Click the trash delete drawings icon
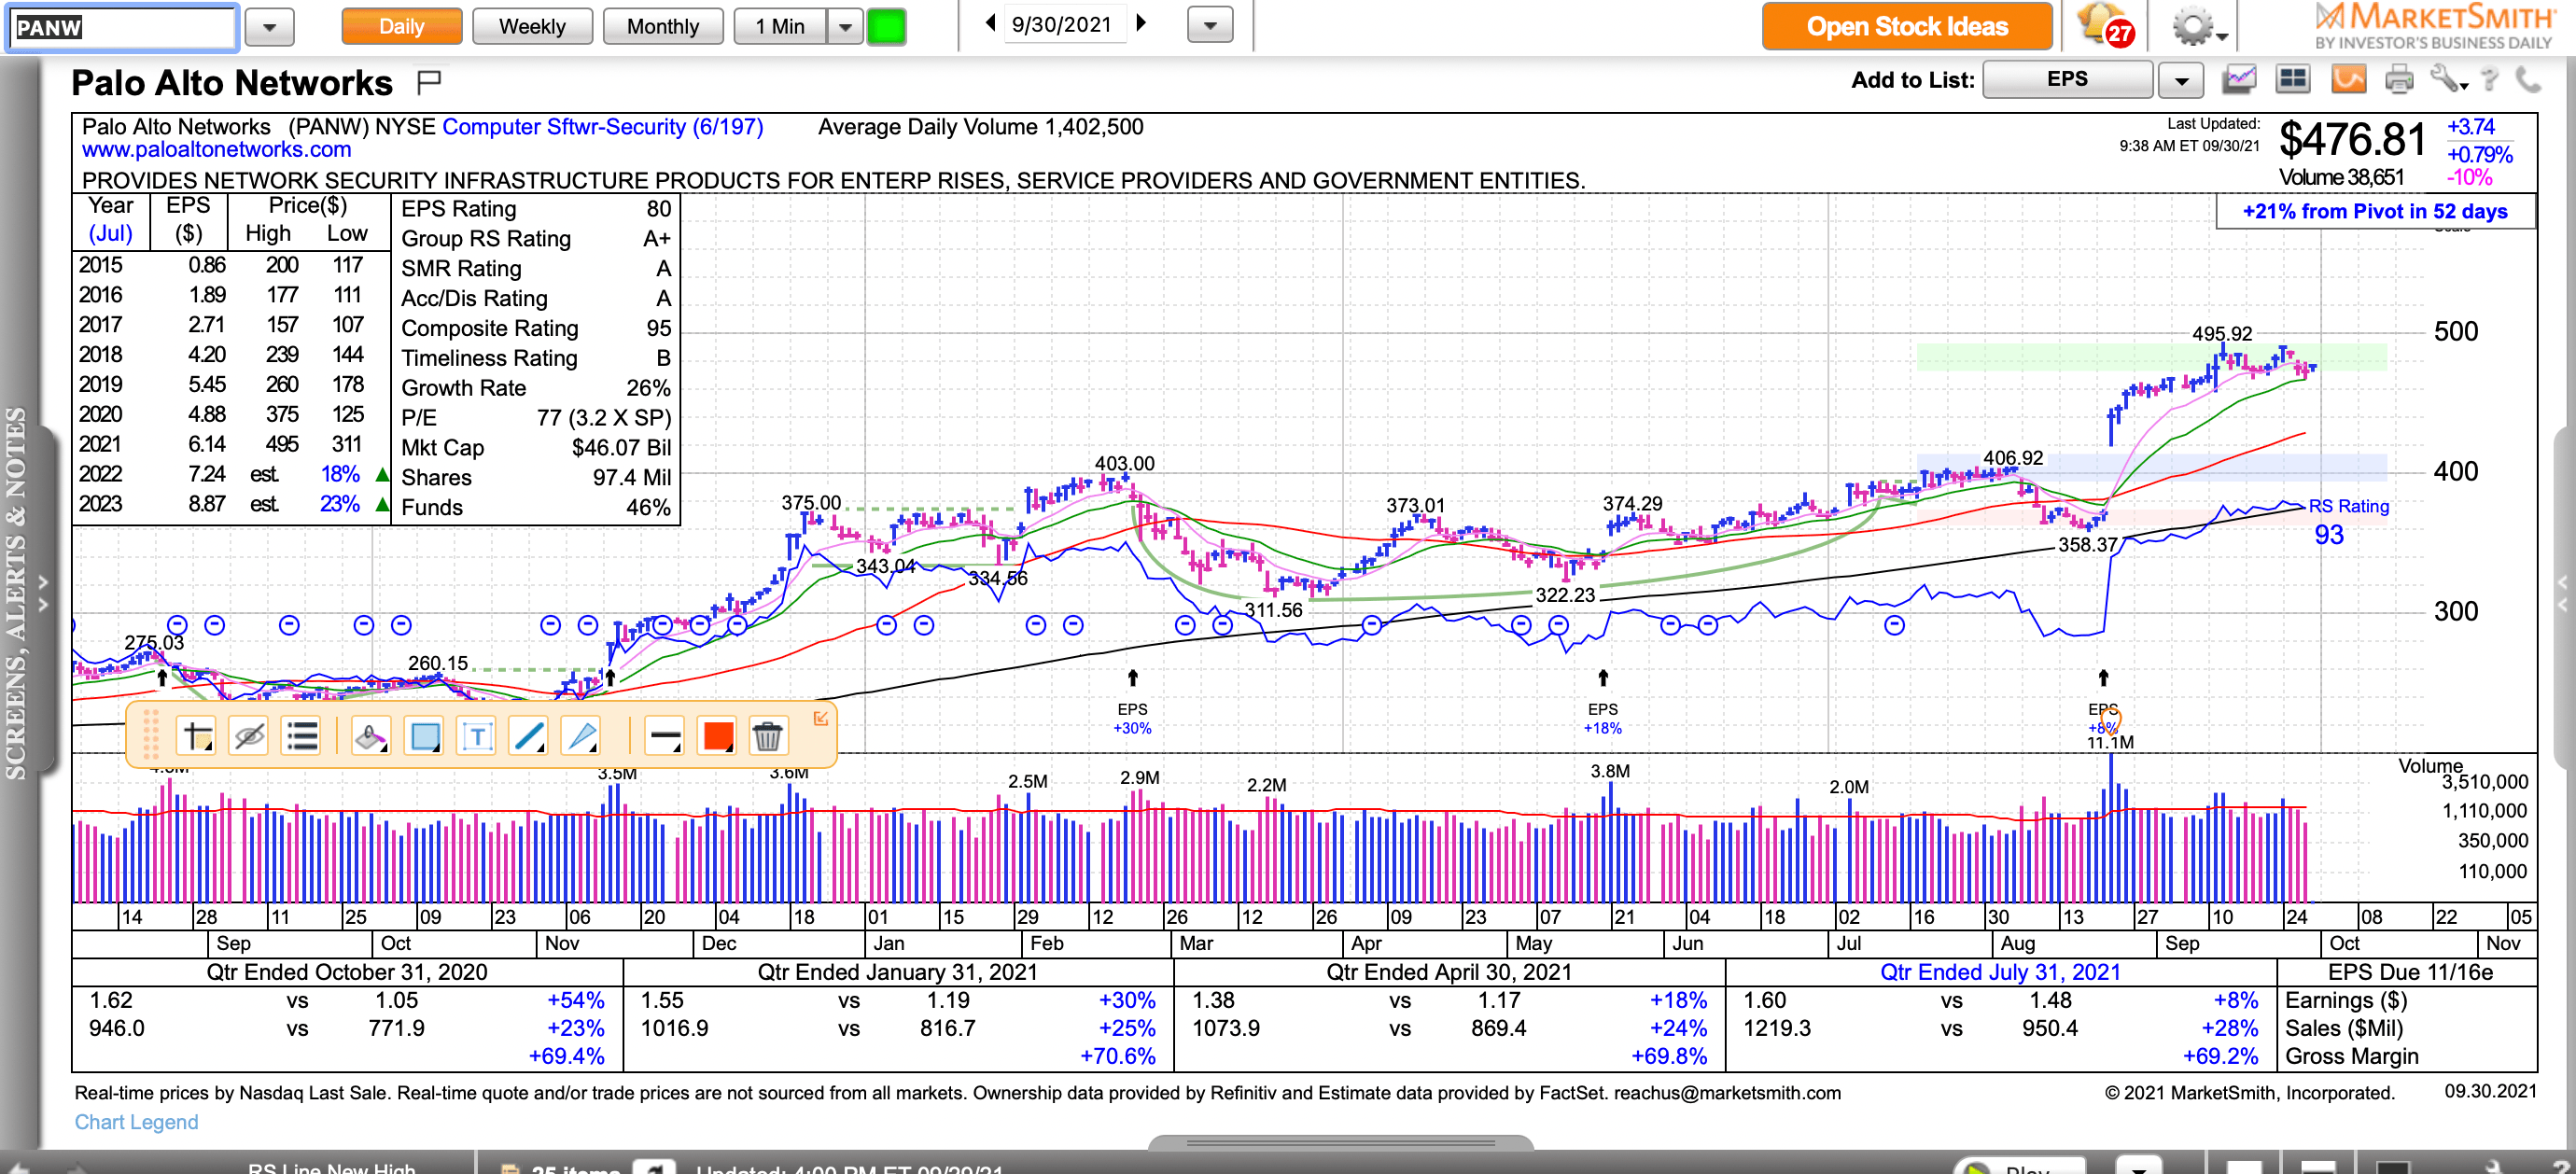This screenshot has height=1174, width=2576. coord(767,737)
